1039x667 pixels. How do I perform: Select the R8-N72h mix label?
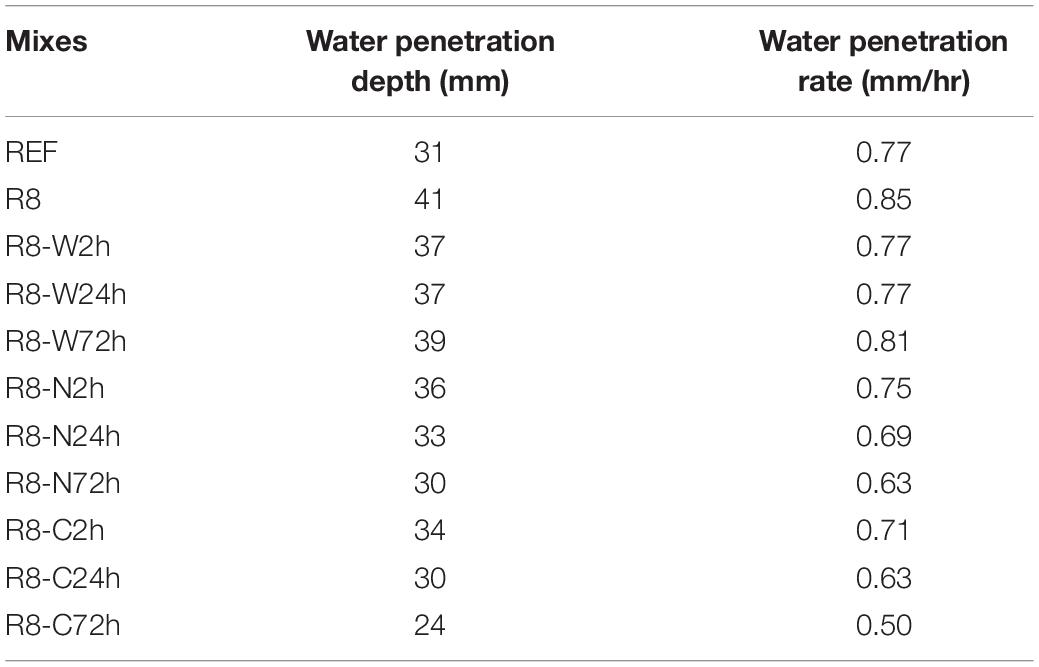pos(63,483)
